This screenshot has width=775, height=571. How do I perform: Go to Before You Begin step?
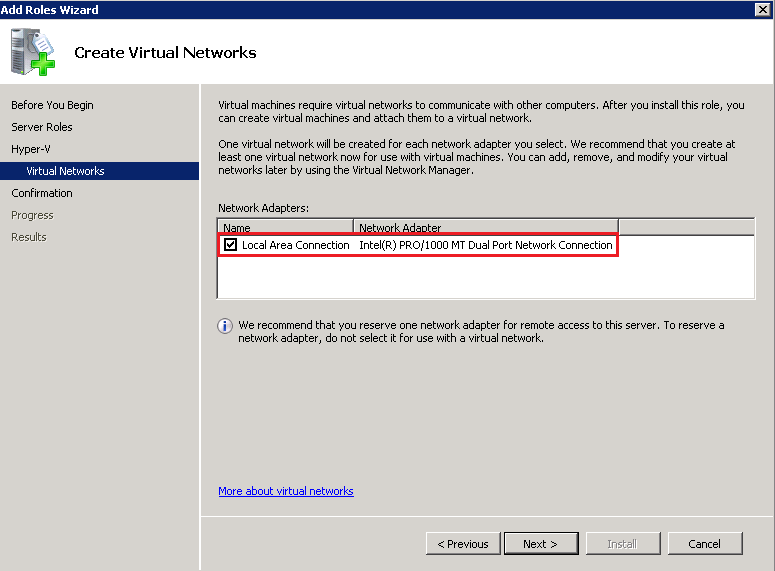click(x=52, y=105)
